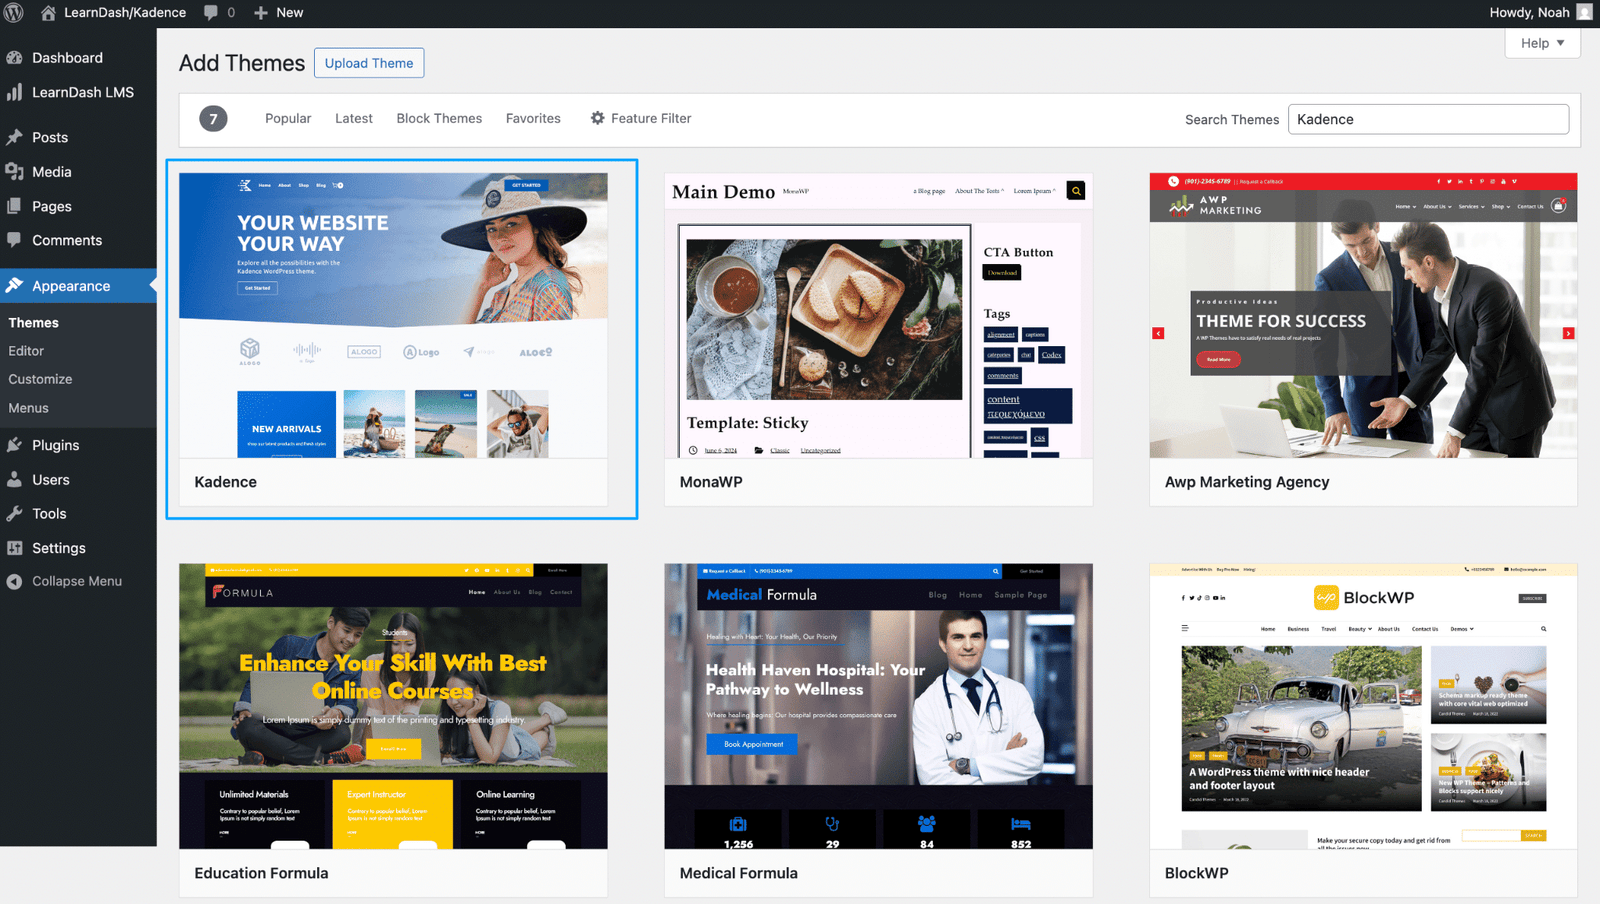This screenshot has width=1600, height=904.
Task: Select the Awp Marketing Agency theme thumbnail
Action: [x=1363, y=315]
